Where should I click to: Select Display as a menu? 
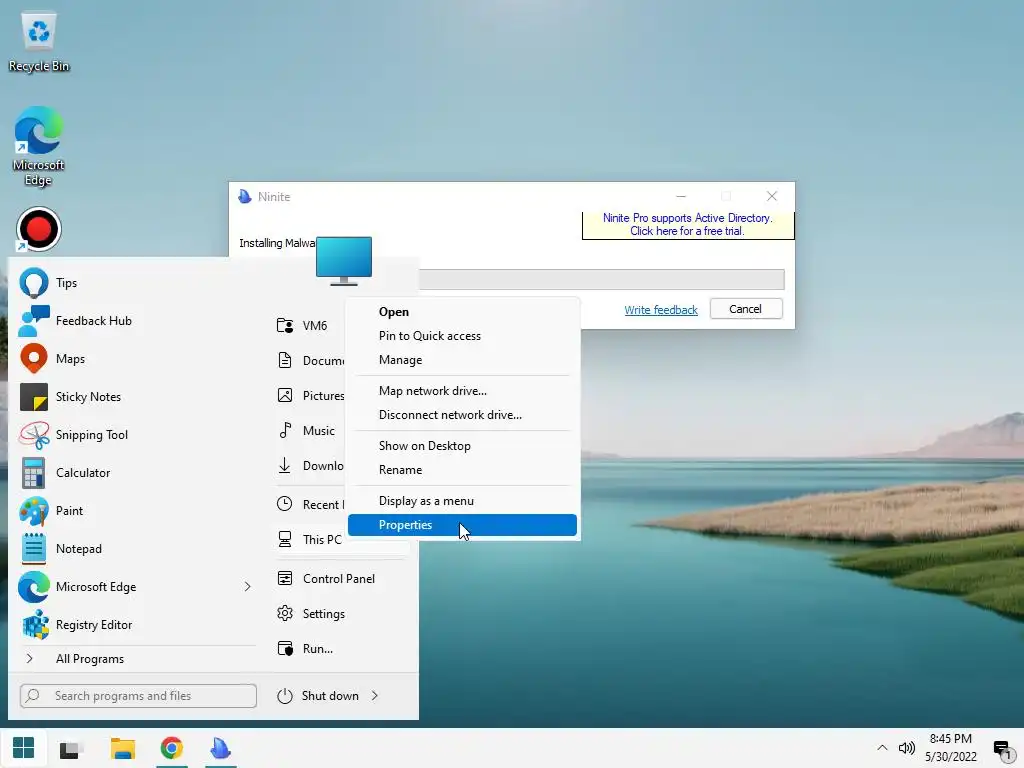pyautogui.click(x=462, y=501)
